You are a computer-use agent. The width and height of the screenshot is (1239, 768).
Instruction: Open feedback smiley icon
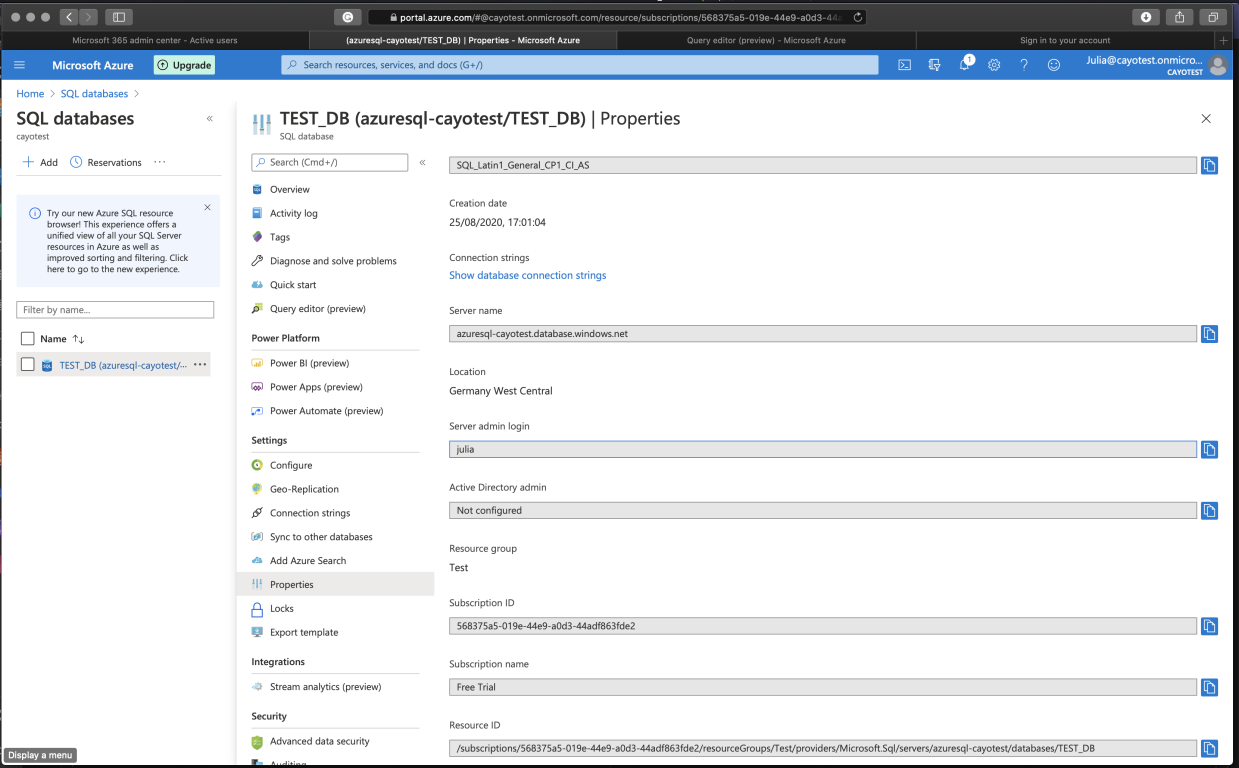pos(1053,65)
